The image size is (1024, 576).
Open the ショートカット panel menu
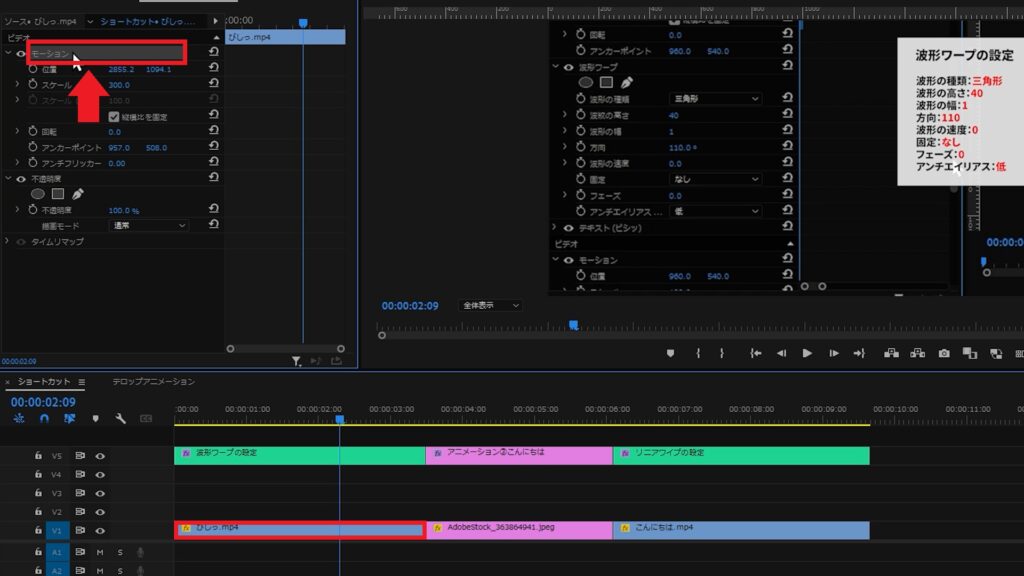pos(82,381)
